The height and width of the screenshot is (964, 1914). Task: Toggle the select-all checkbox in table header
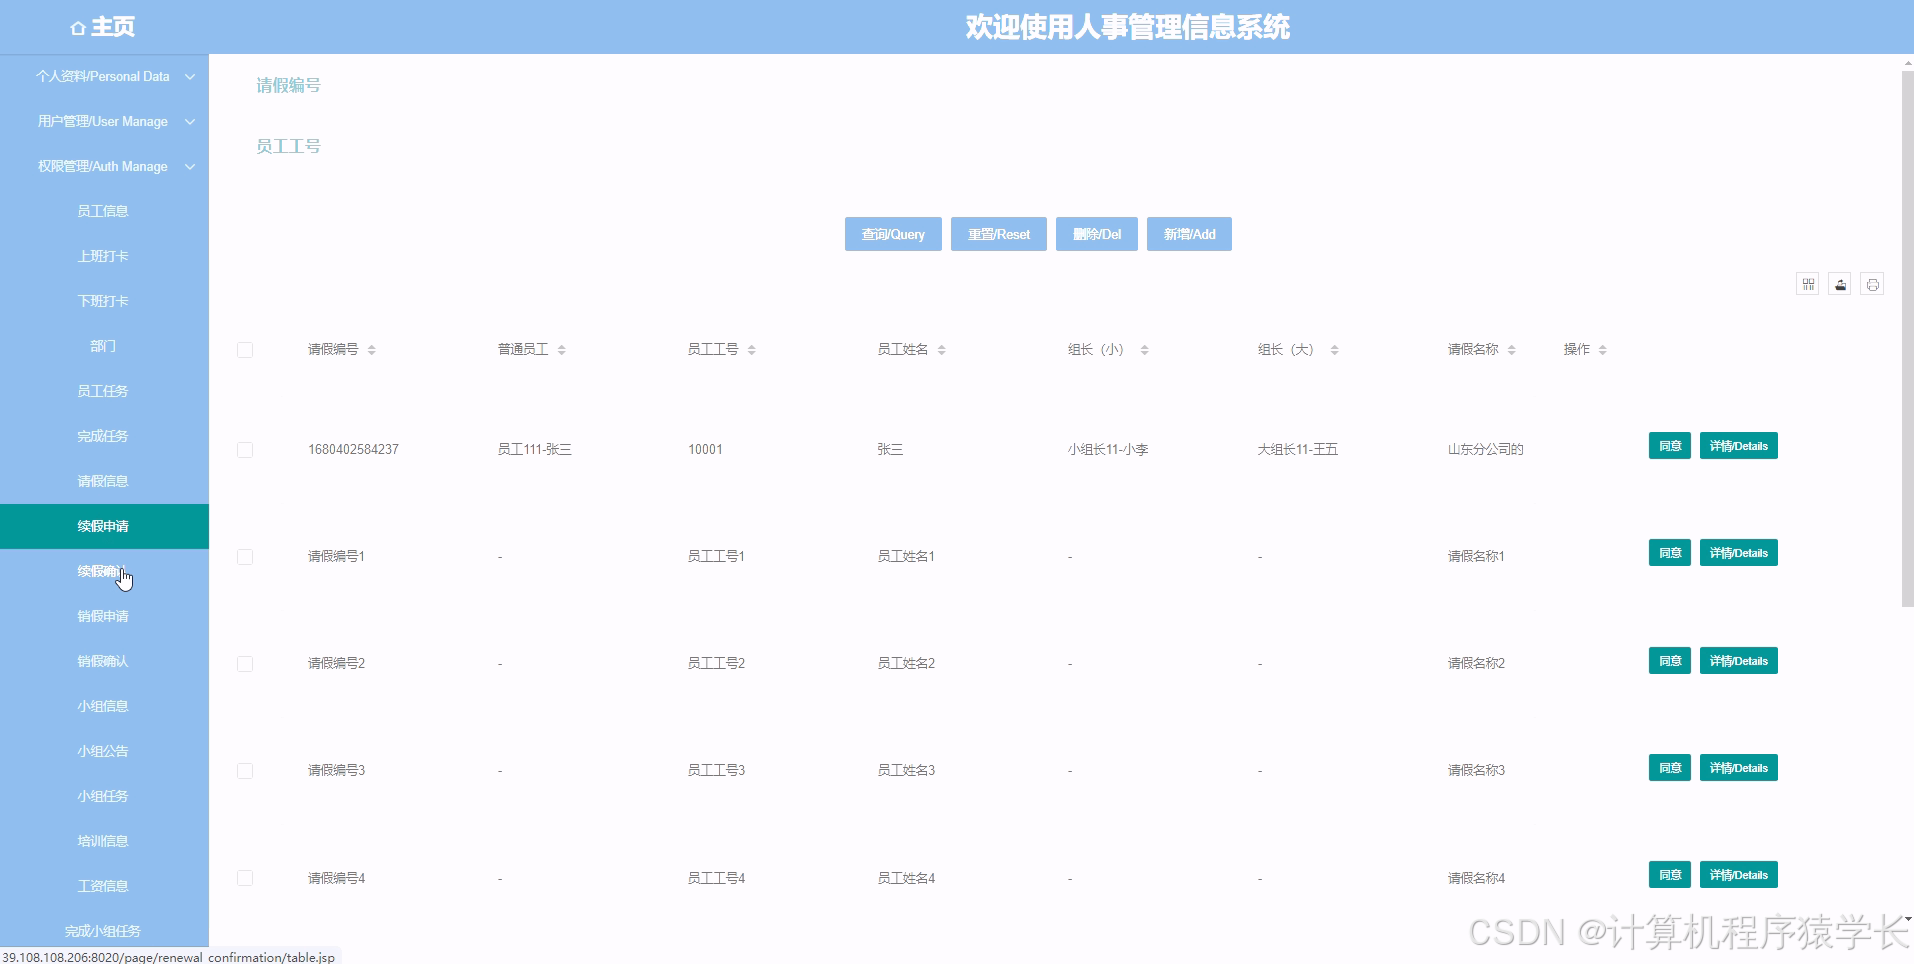[x=245, y=349]
